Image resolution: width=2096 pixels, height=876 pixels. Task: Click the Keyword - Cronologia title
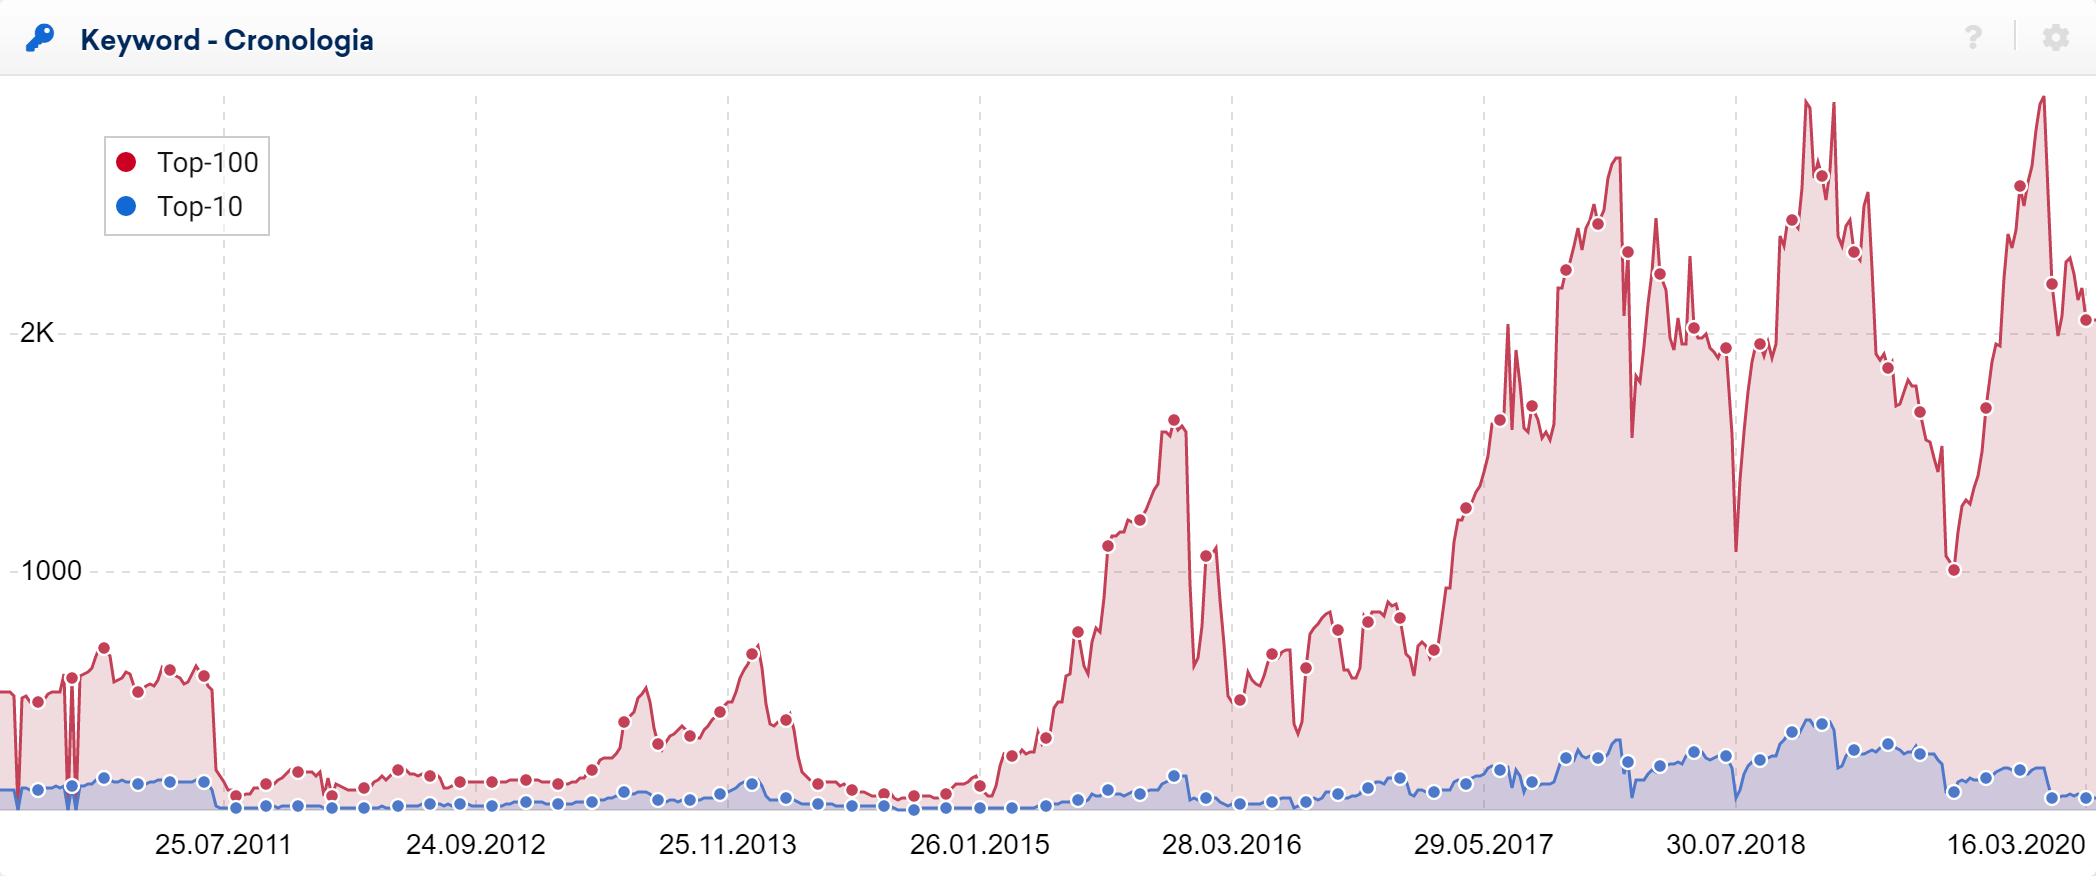227,40
